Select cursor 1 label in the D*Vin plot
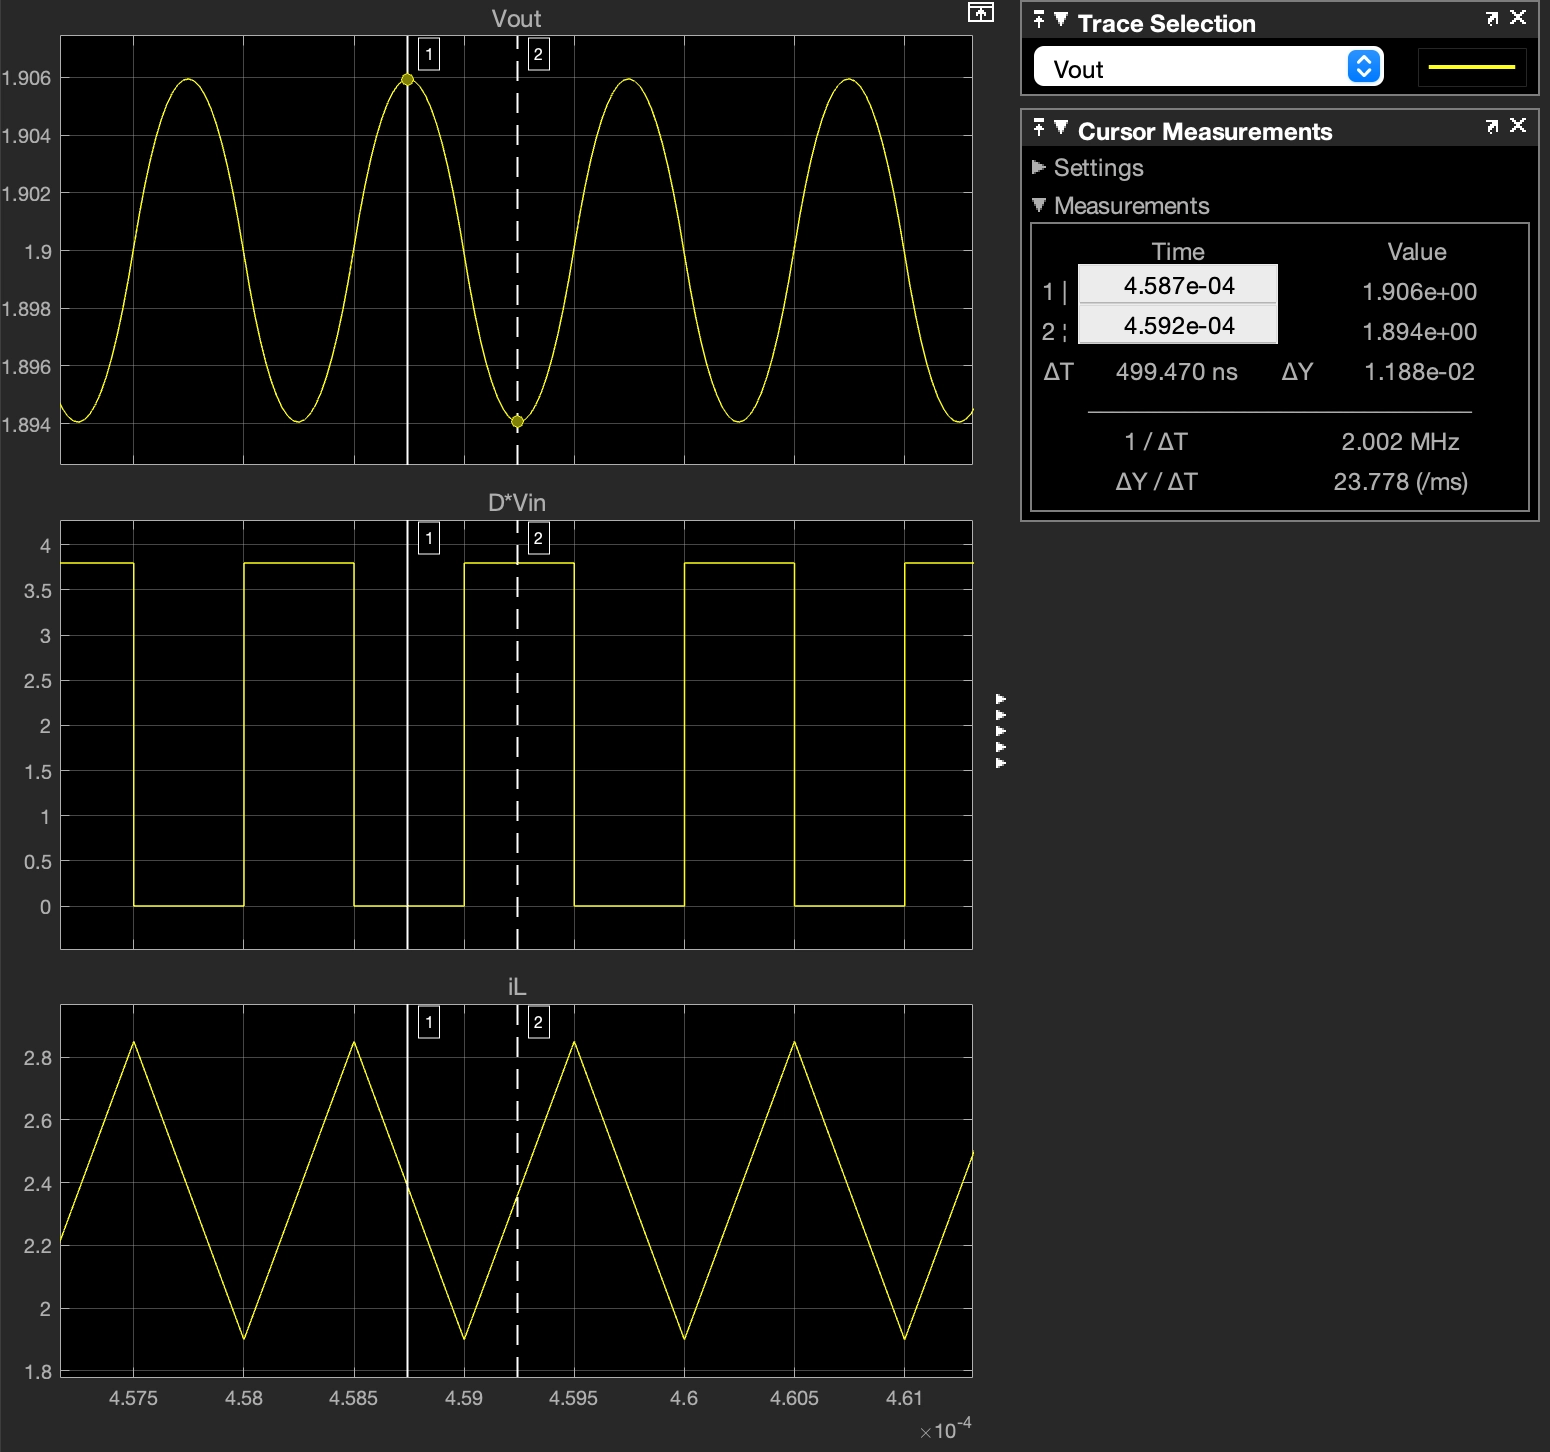This screenshot has height=1452, width=1550. pyautogui.click(x=429, y=539)
